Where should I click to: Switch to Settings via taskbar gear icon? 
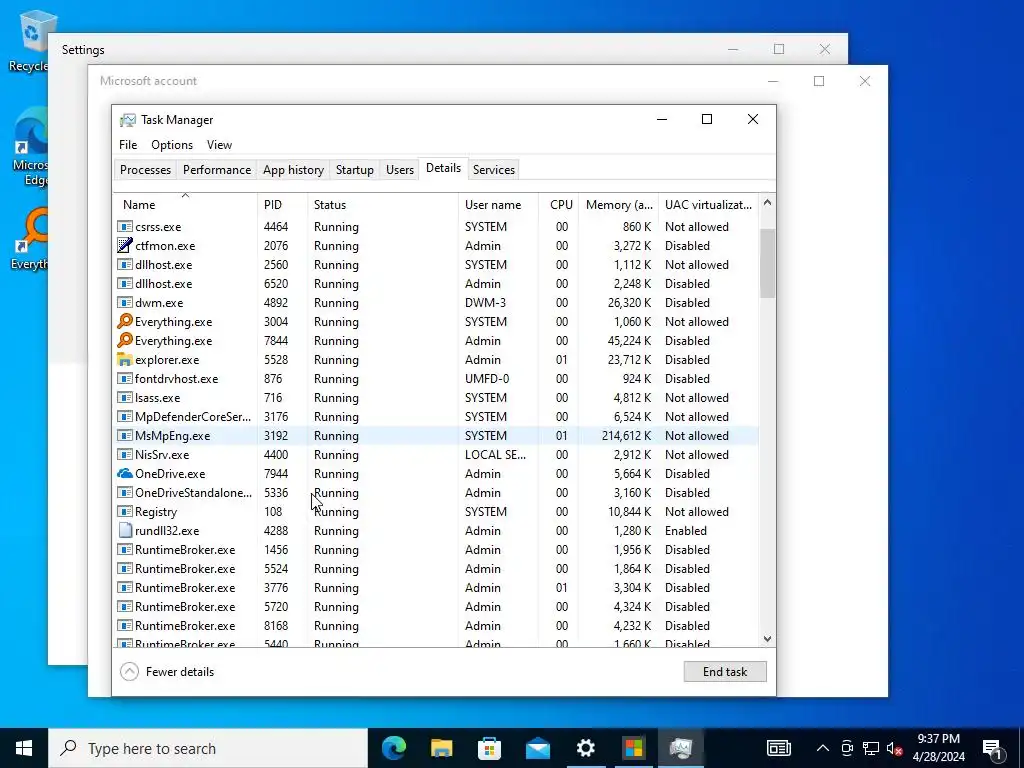pos(585,748)
